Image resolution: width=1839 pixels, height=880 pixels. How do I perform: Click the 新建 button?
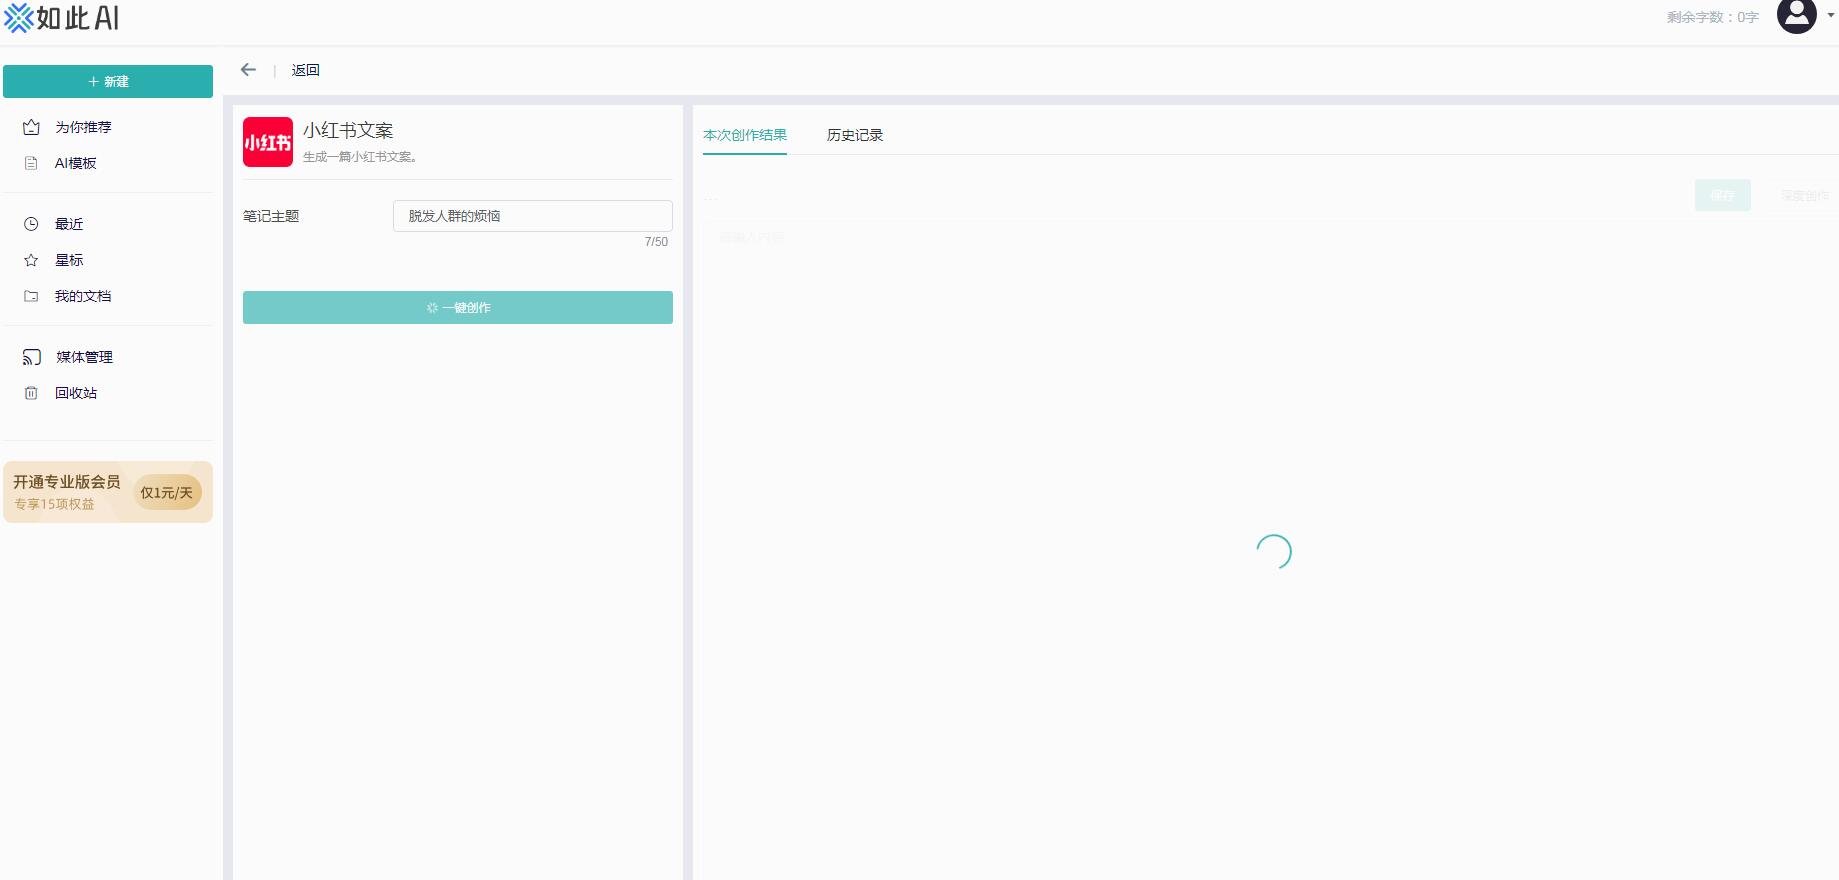click(x=108, y=82)
